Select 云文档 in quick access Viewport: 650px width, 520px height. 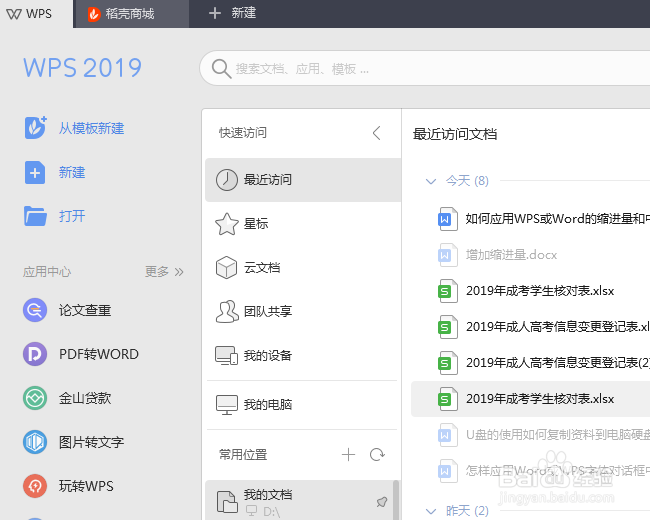(303, 267)
